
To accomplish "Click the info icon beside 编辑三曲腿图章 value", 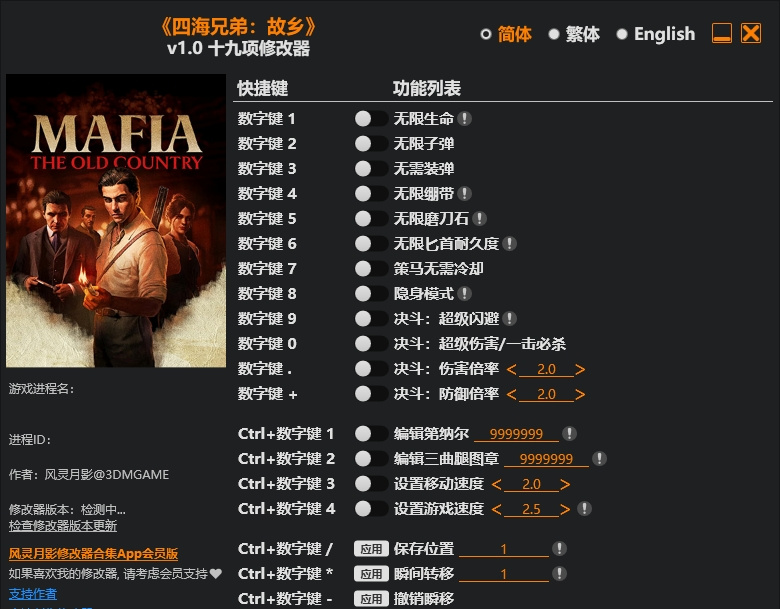I will tap(599, 458).
